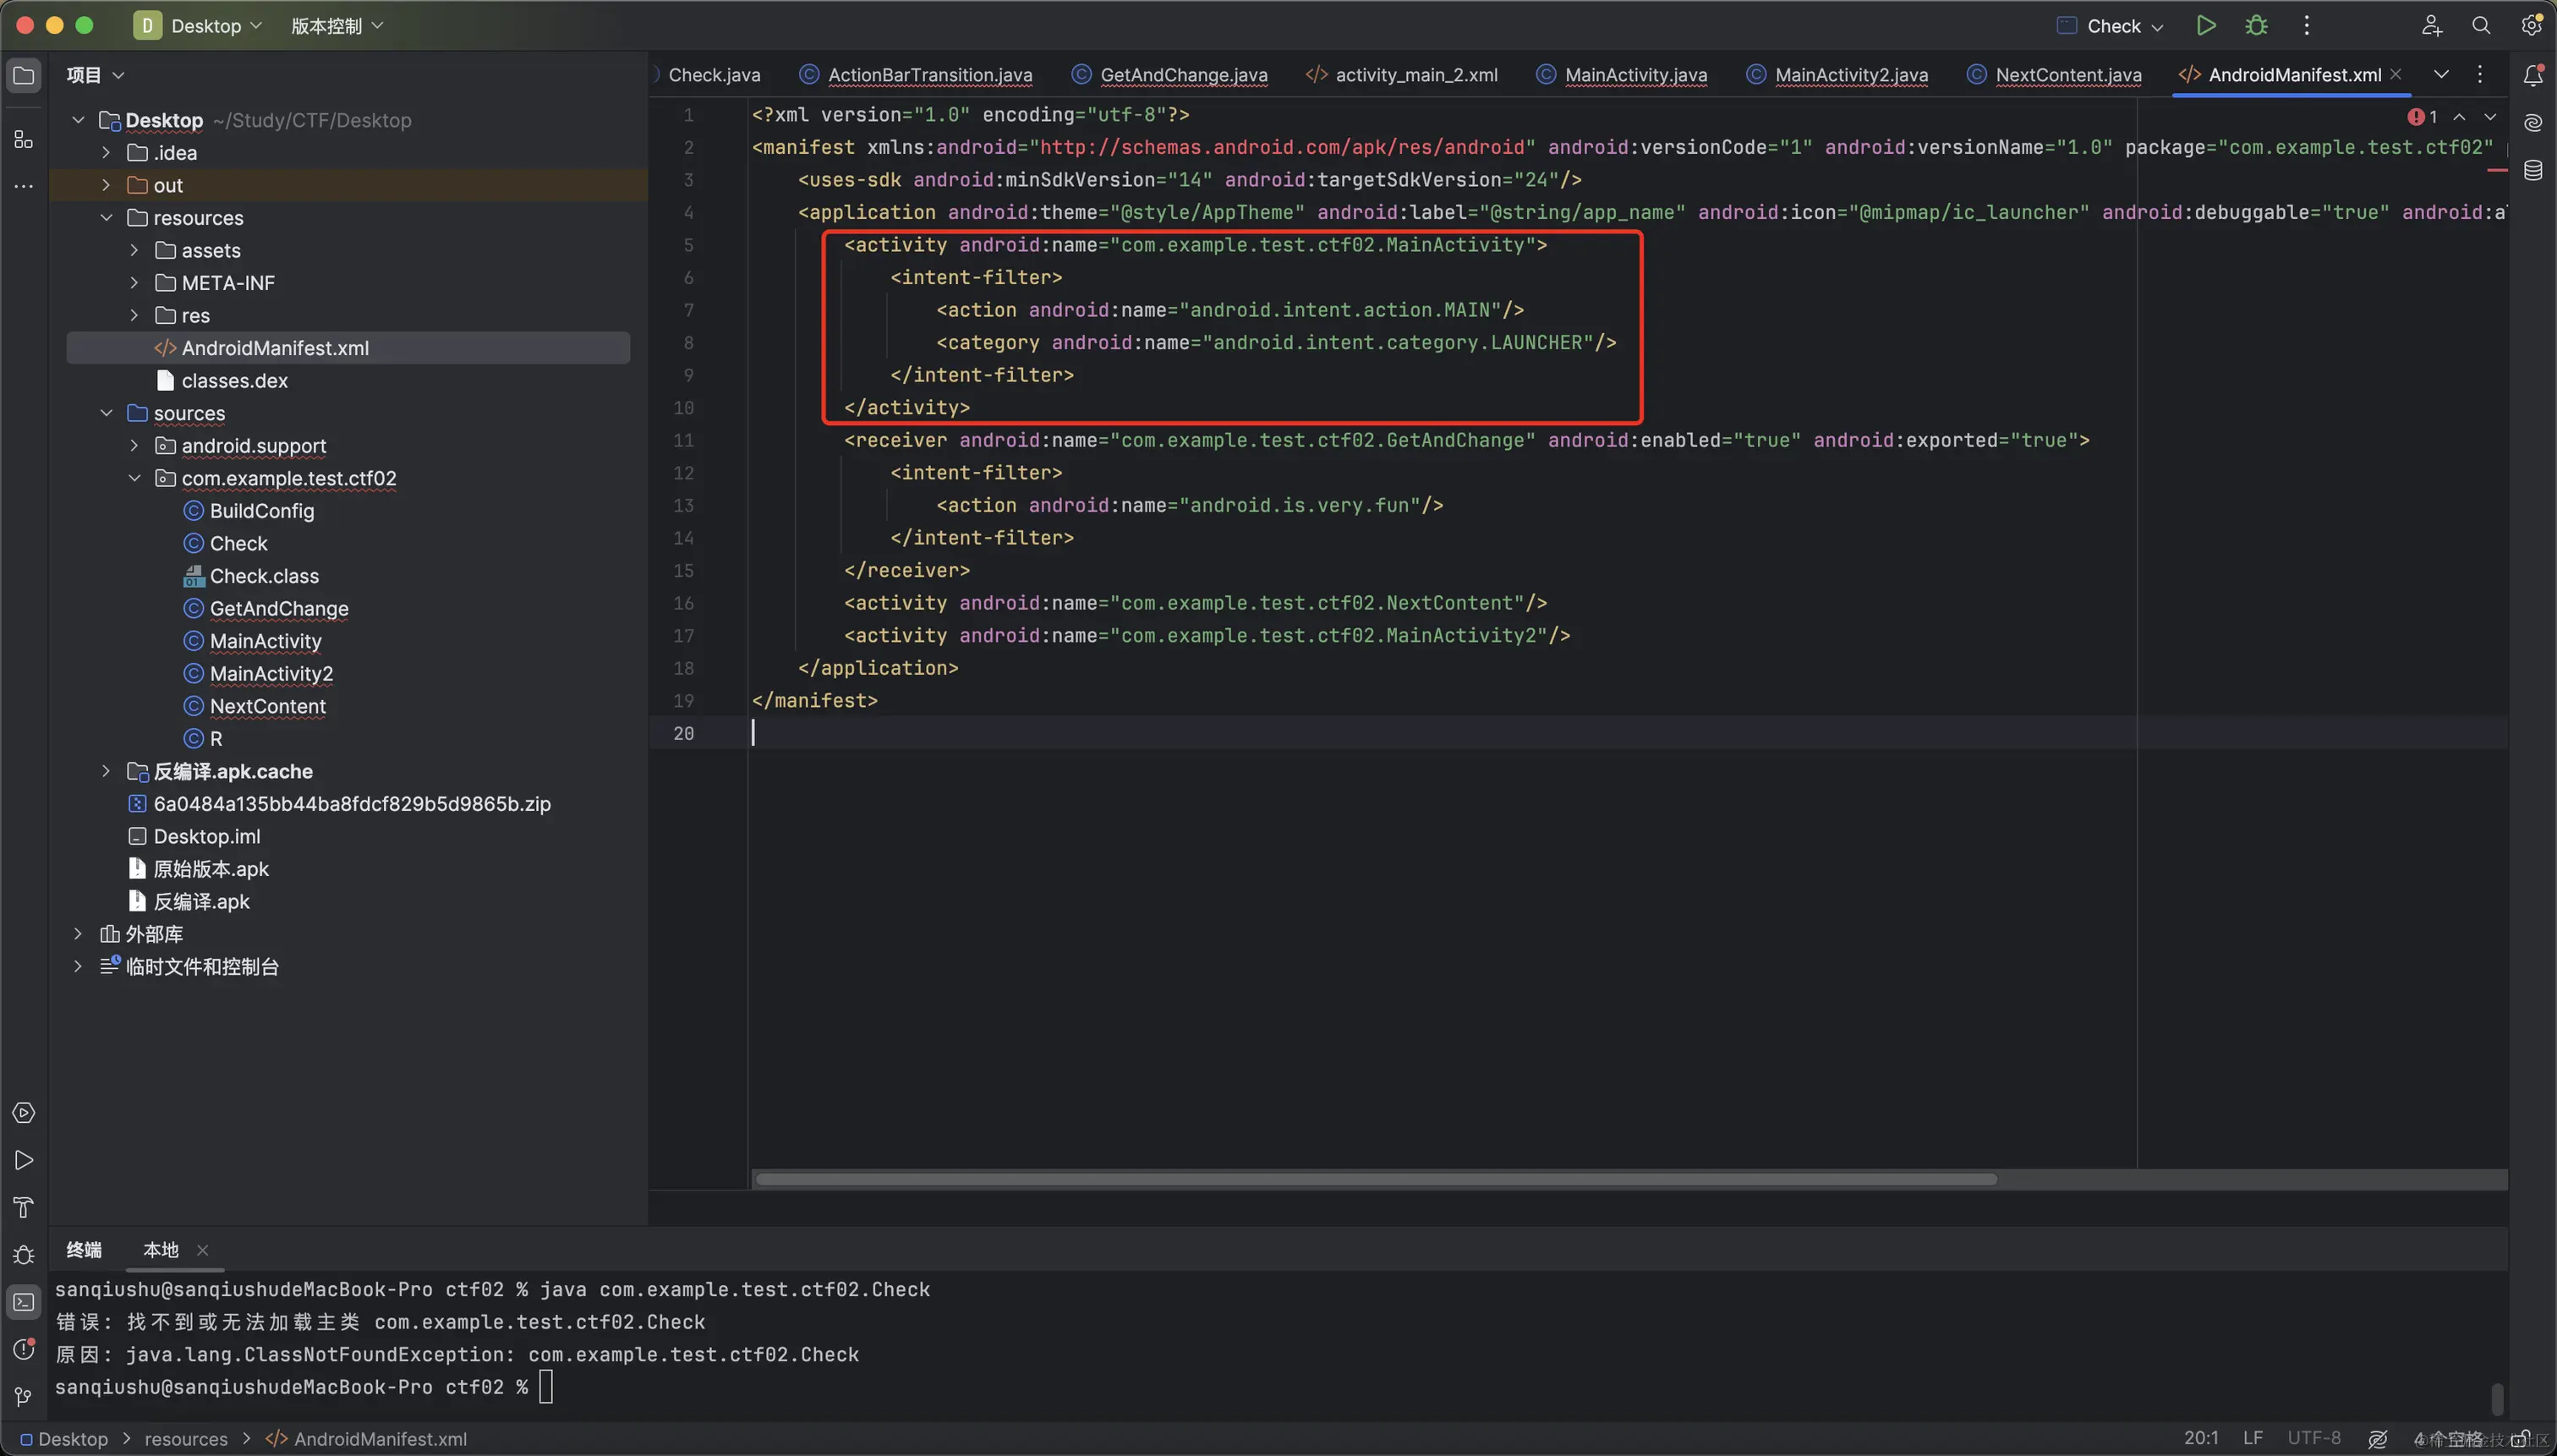Click the editor horizontal scrollbar
This screenshot has height=1456, width=2557.
(1375, 1179)
